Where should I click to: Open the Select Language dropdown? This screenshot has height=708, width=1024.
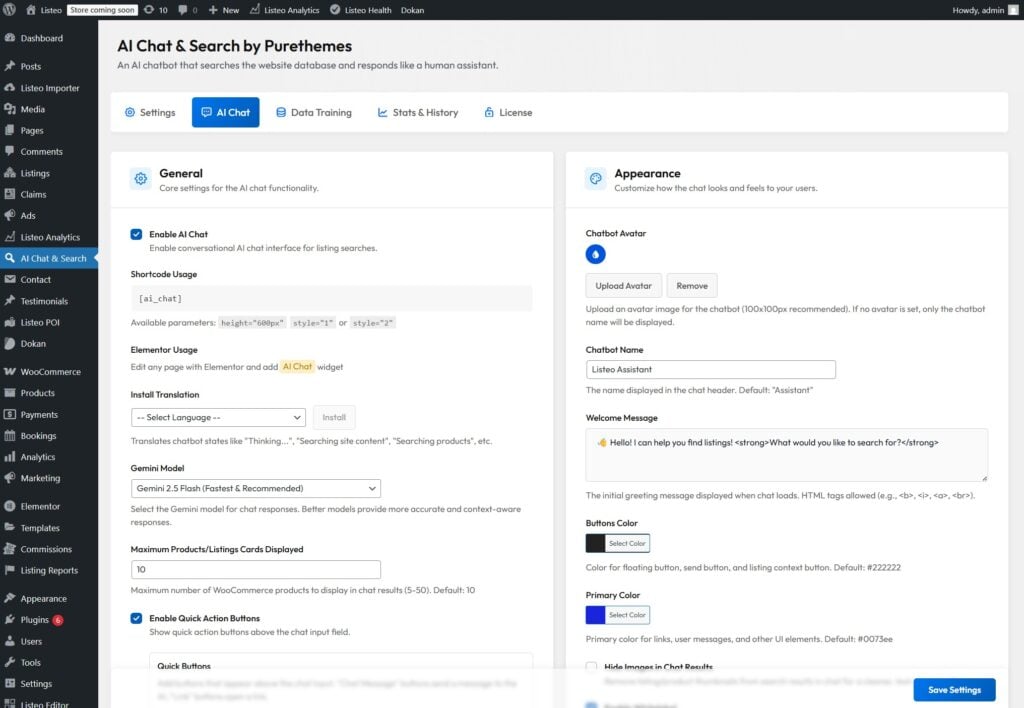218,417
